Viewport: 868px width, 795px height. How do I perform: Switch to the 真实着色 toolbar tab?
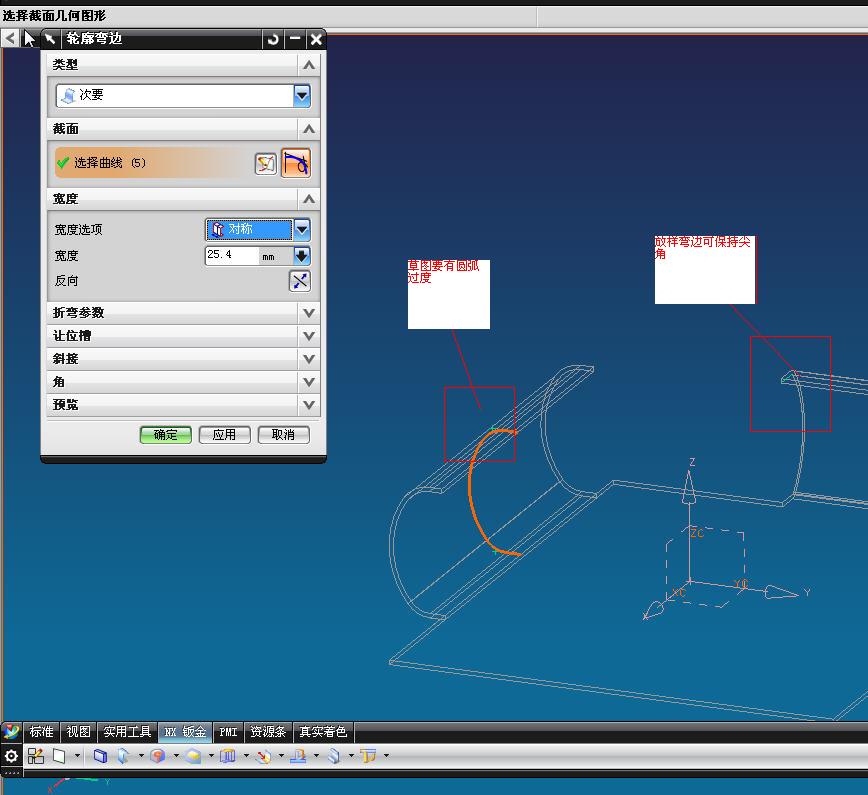pos(323,732)
